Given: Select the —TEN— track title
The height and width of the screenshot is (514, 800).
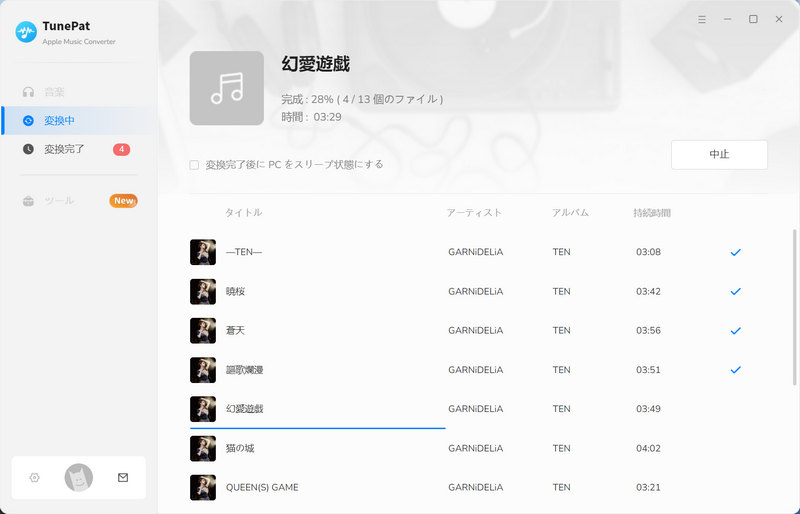Looking at the screenshot, I should pos(244,252).
